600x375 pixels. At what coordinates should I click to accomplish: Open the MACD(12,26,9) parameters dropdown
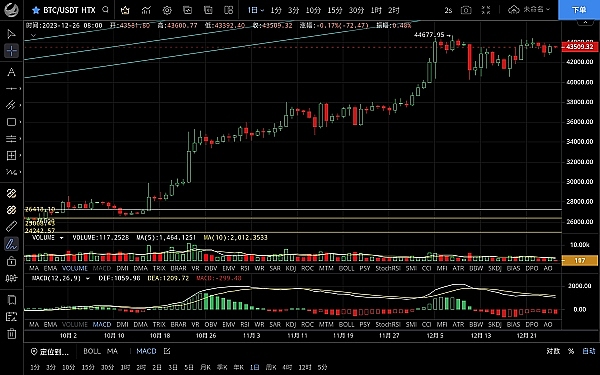point(88,278)
